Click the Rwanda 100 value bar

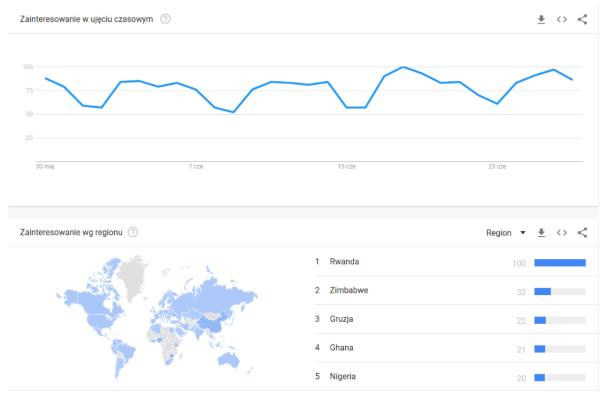click(x=560, y=263)
